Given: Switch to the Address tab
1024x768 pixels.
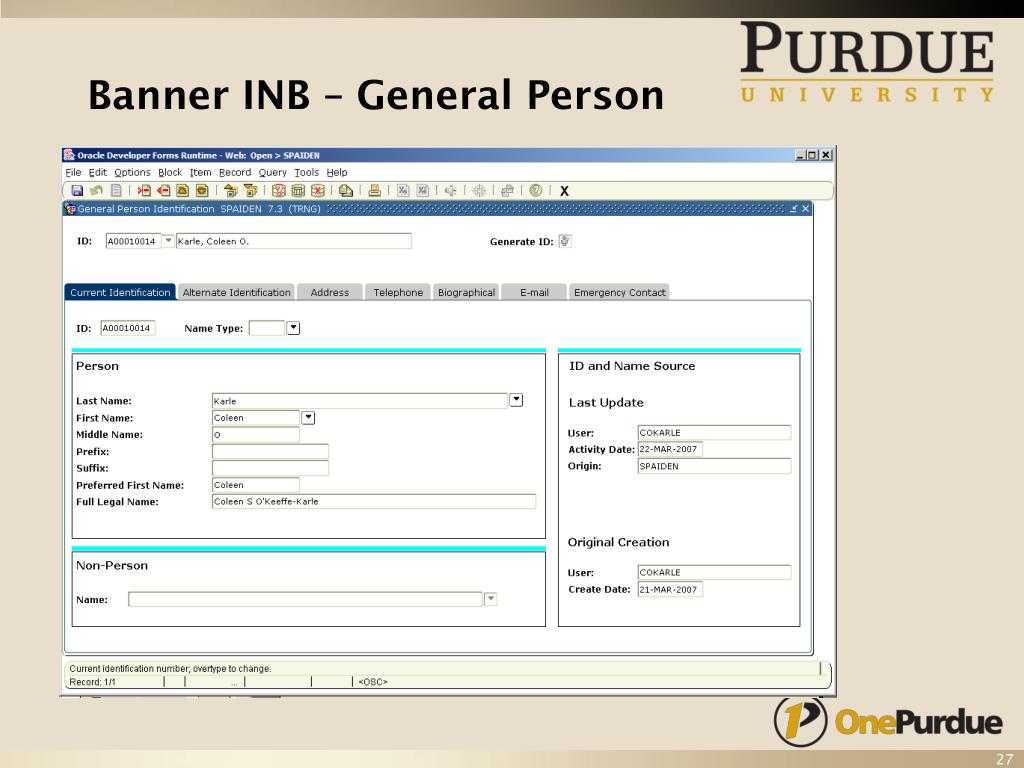Looking at the screenshot, I should tap(330, 292).
